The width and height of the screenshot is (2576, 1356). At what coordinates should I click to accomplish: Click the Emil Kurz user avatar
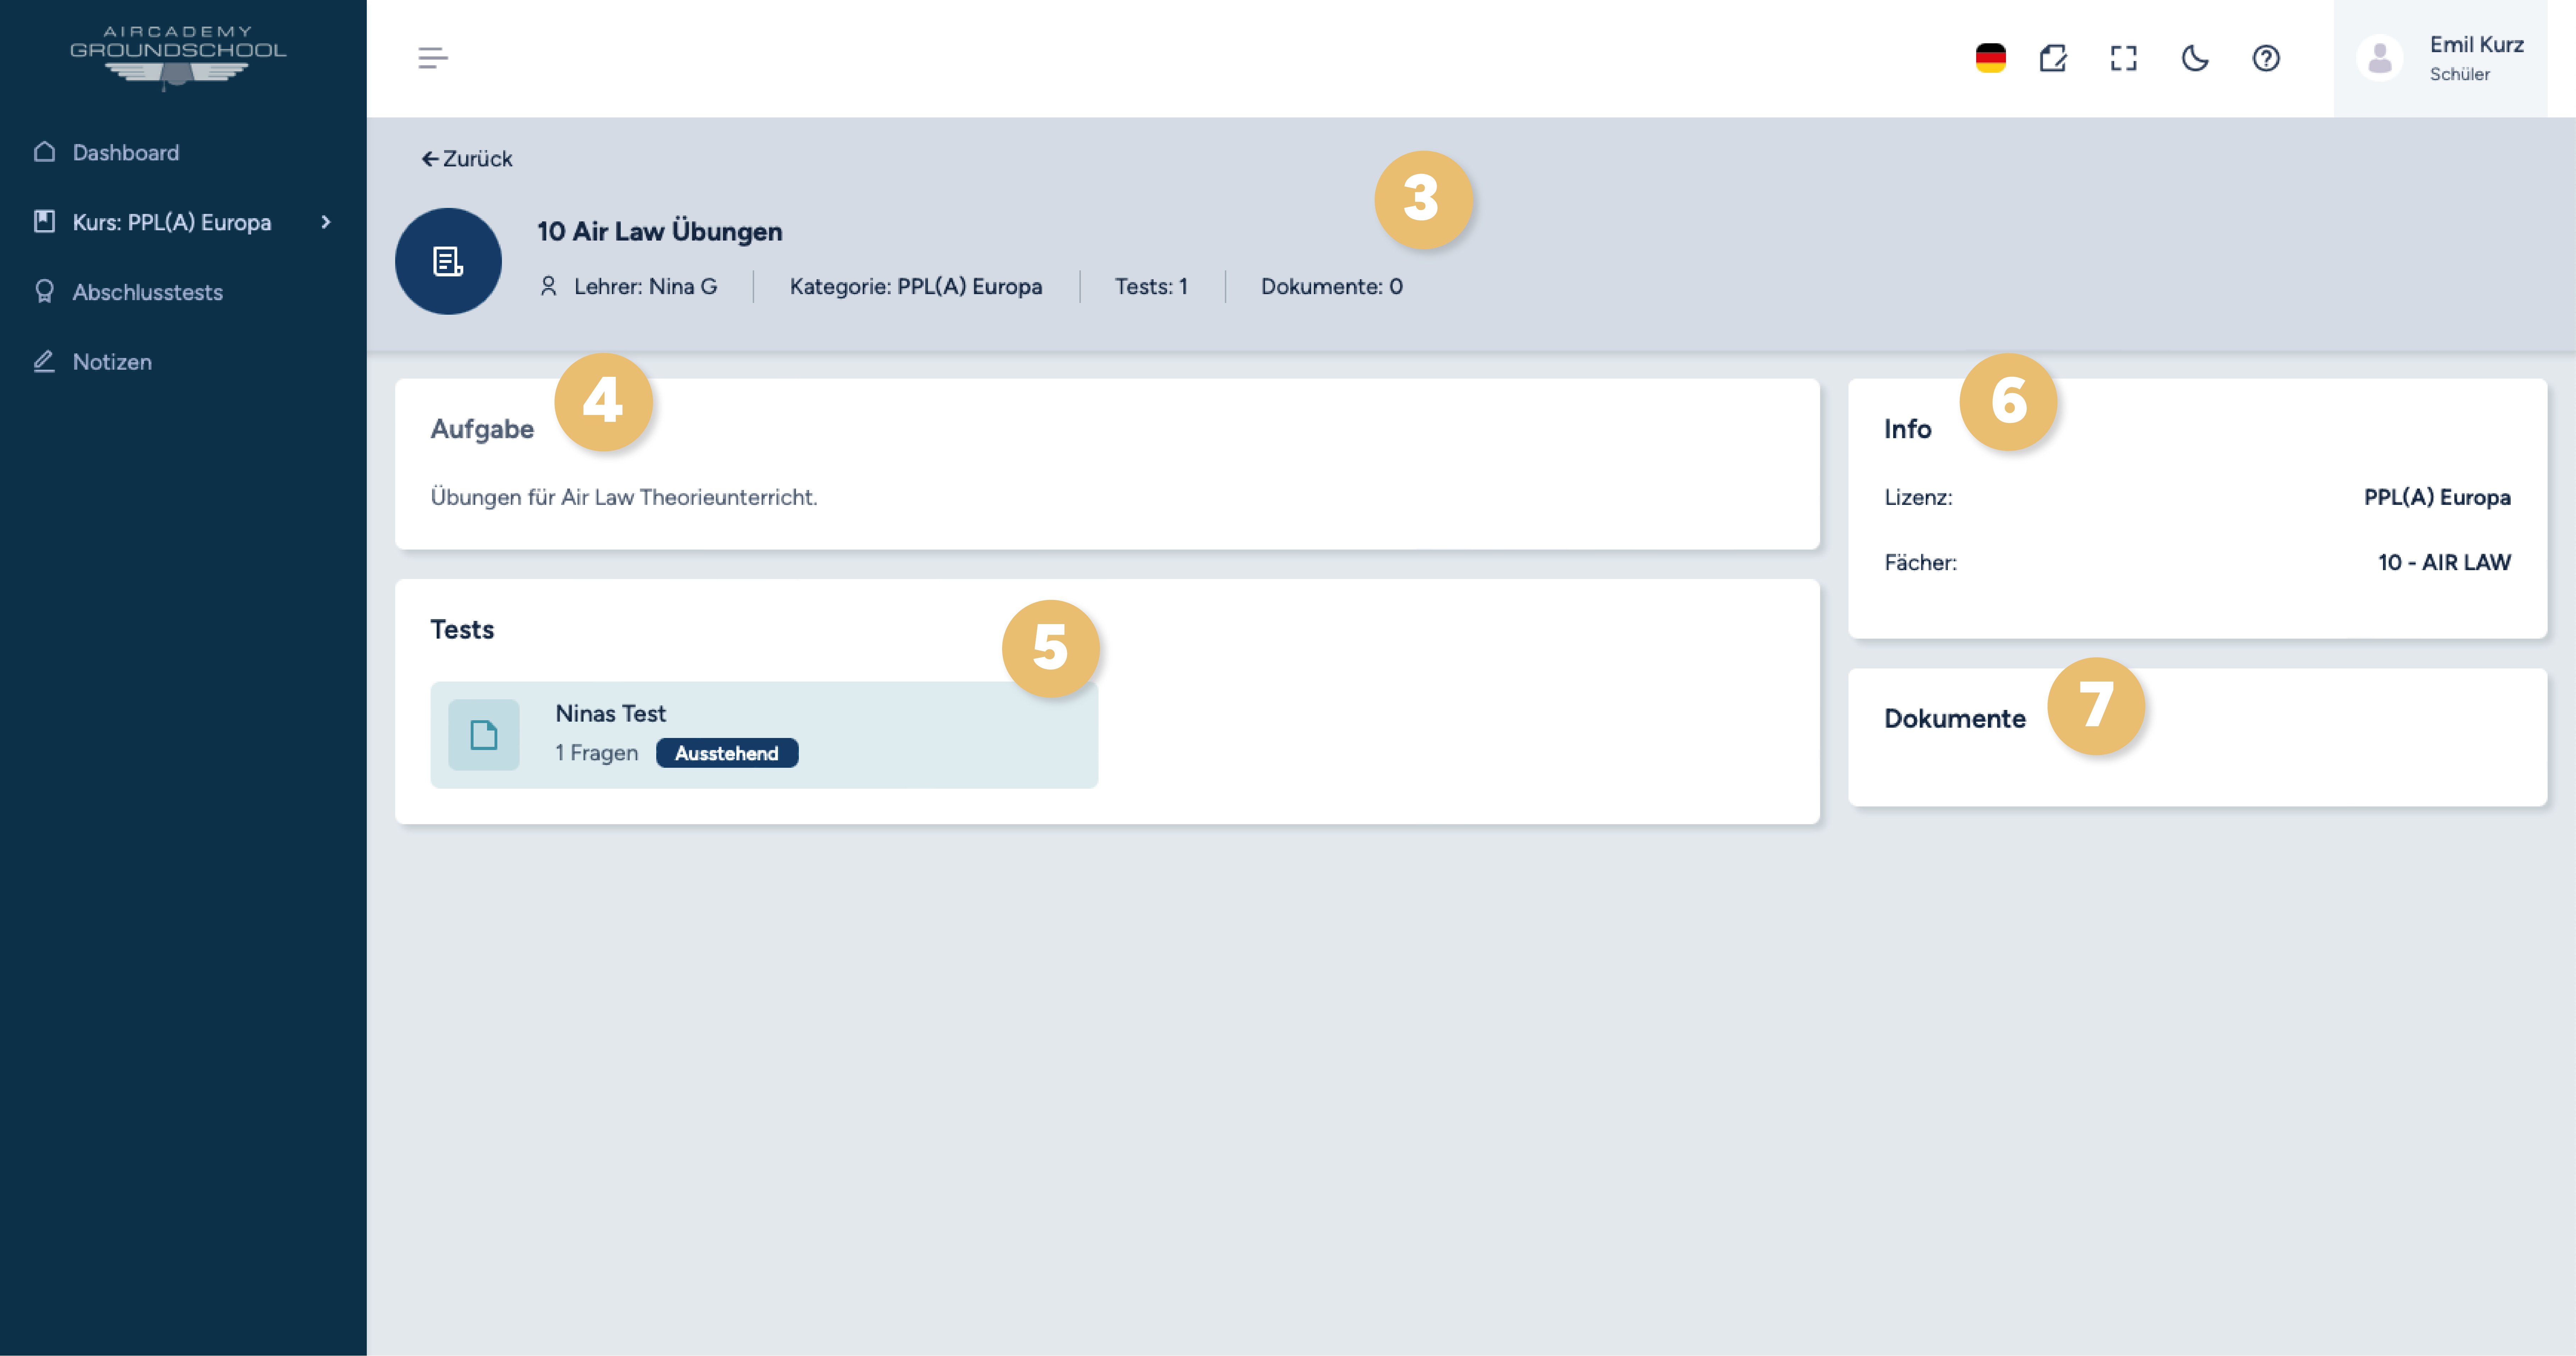pos(2380,58)
